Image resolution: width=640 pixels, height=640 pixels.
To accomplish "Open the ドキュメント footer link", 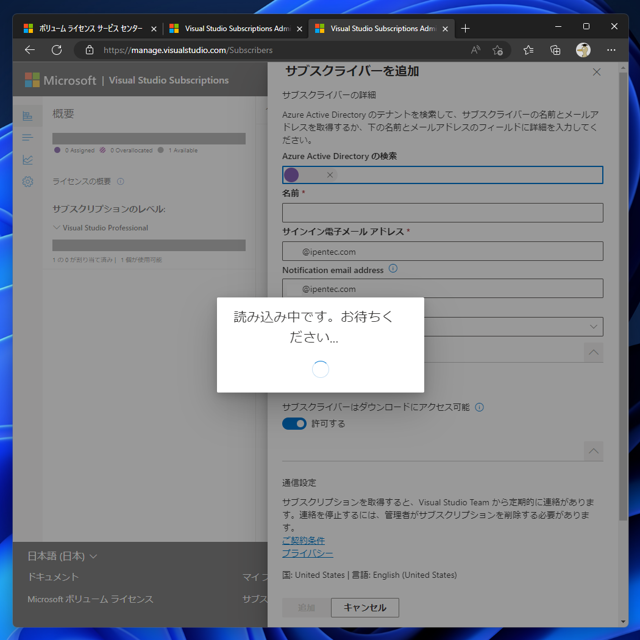I will (x=53, y=577).
